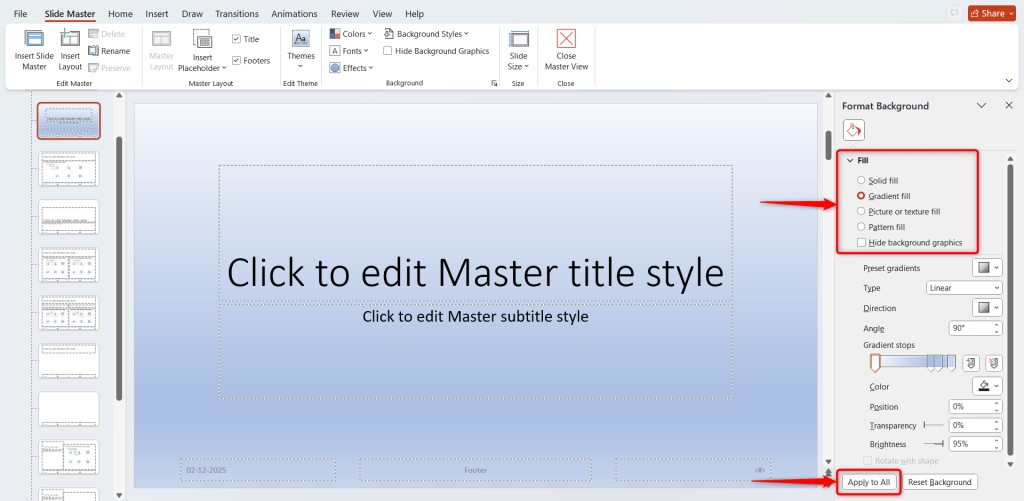
Task: Click the Close Master View icon
Action: [566, 39]
